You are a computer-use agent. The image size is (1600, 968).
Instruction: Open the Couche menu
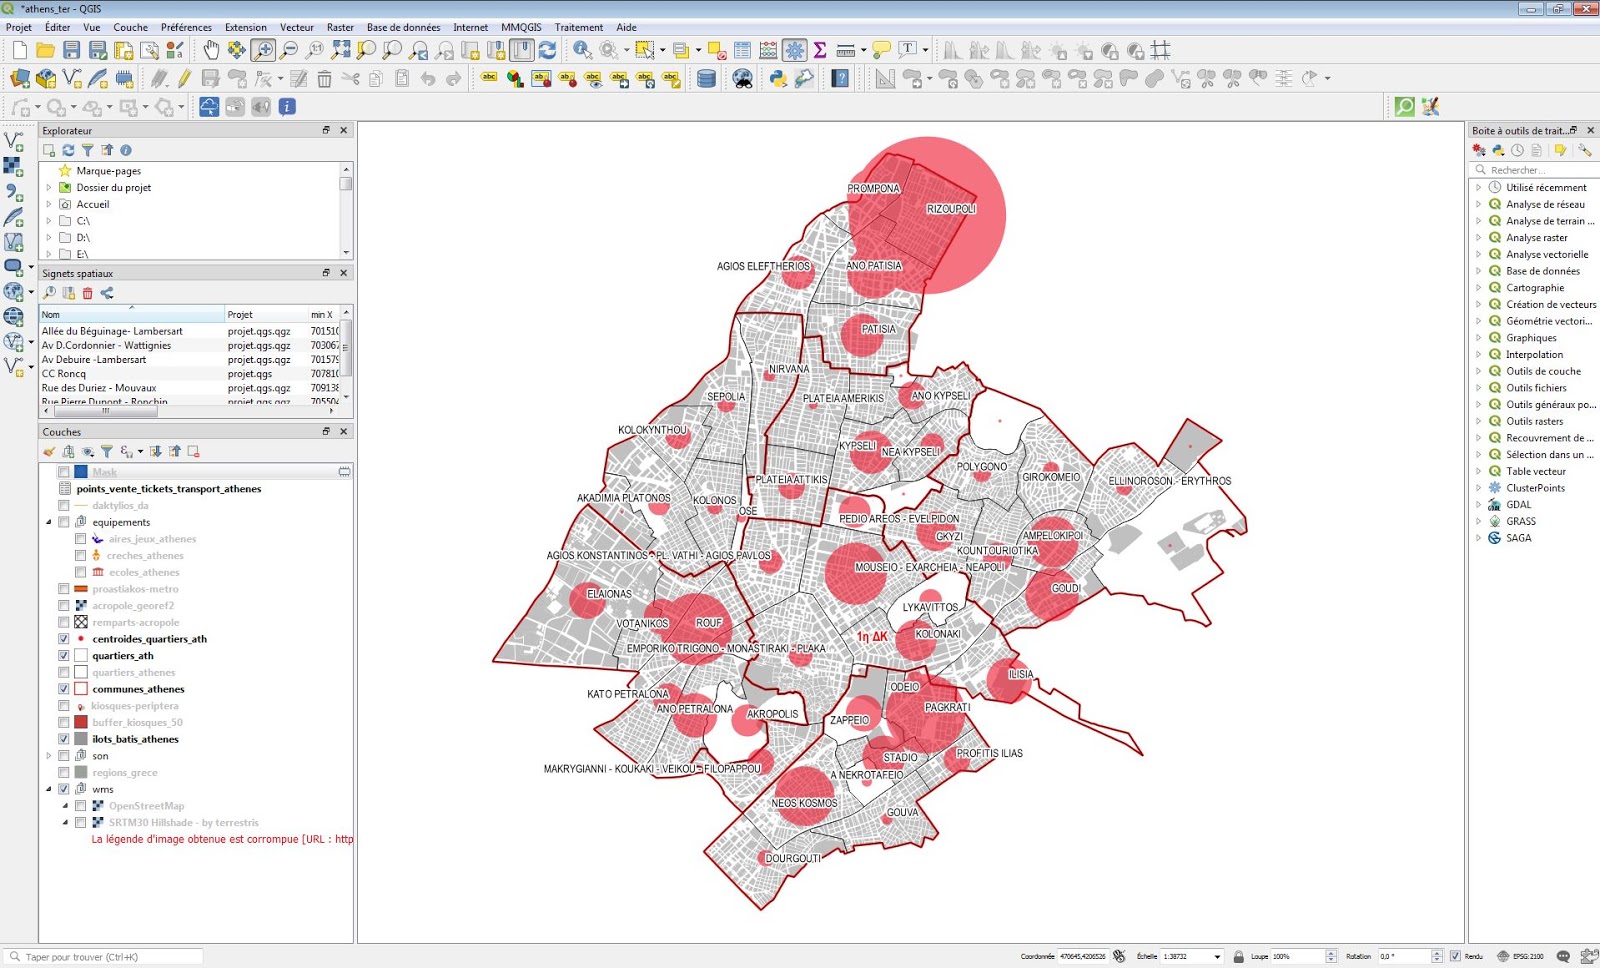pos(130,27)
